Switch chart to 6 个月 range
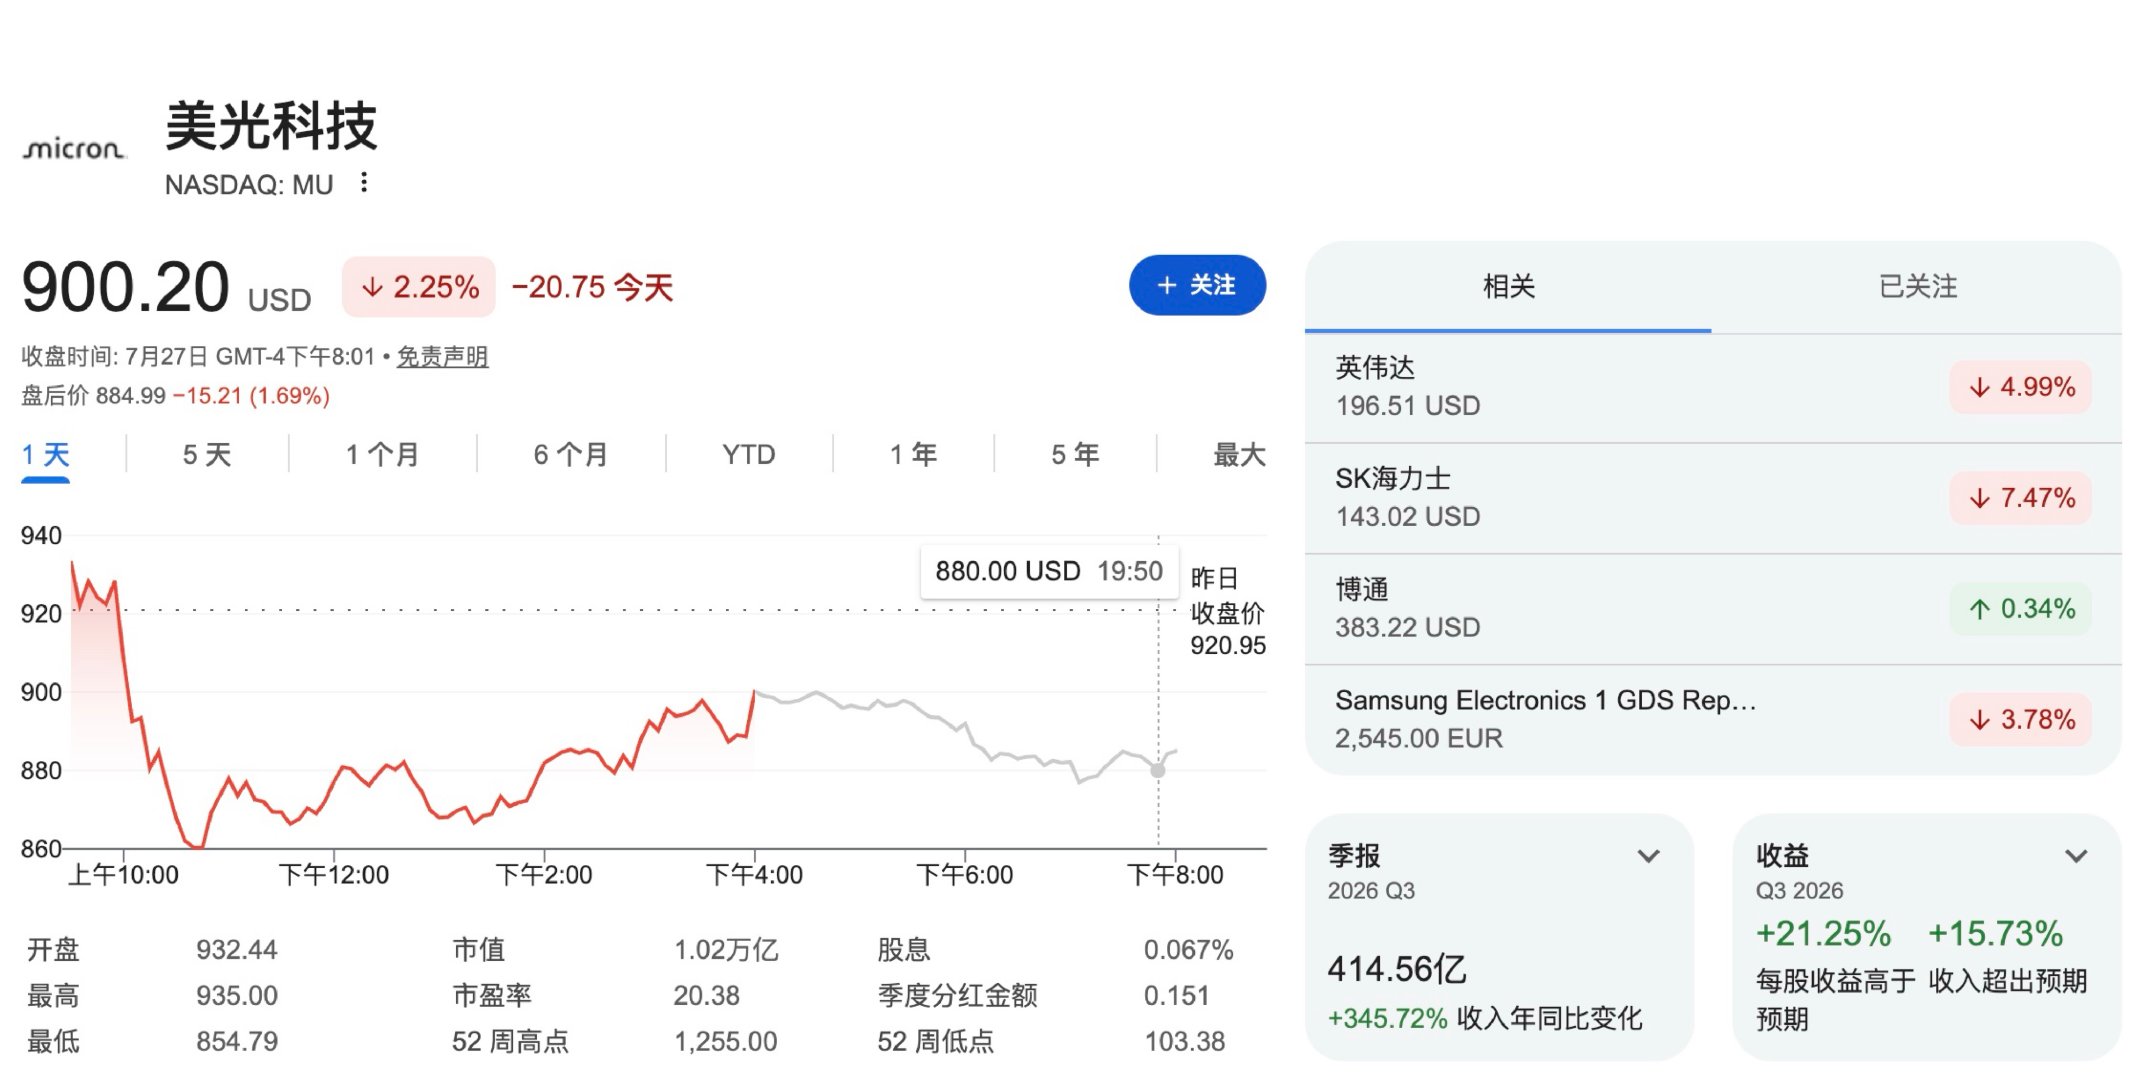The image size is (2145, 1080). click(x=570, y=455)
